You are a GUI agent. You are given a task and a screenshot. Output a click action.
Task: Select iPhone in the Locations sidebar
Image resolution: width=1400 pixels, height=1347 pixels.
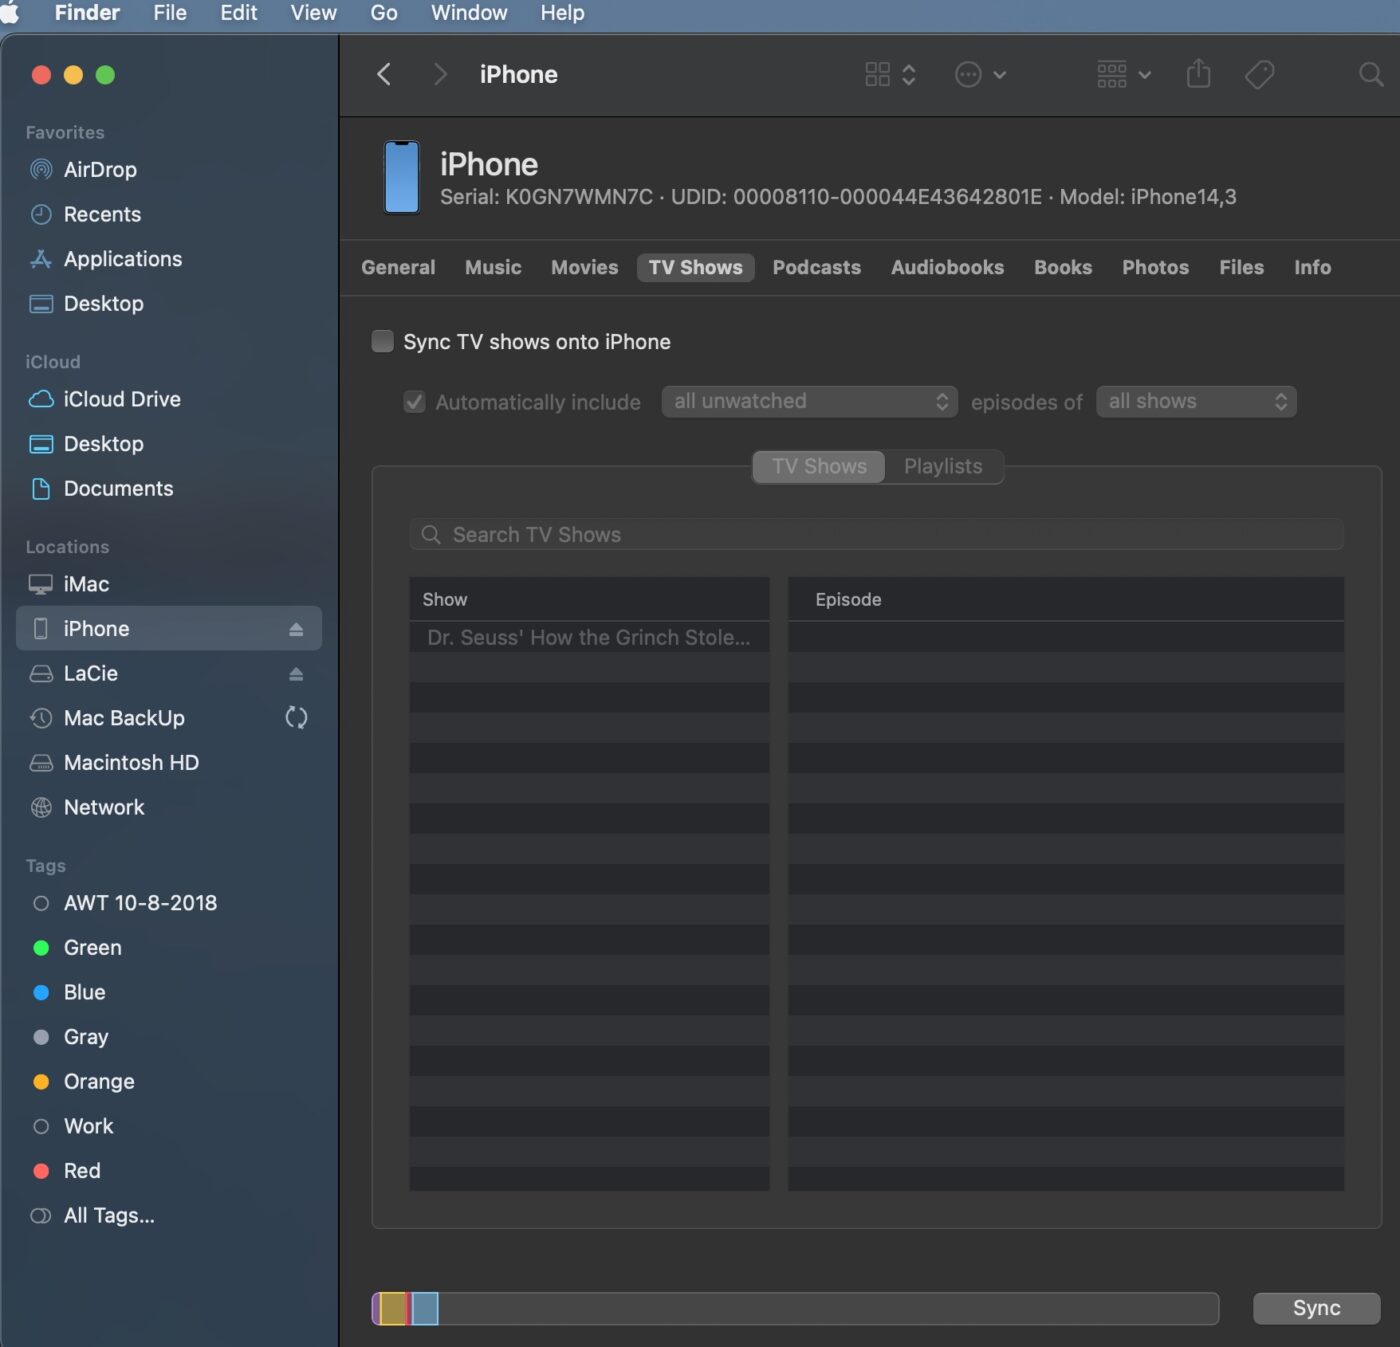[168, 629]
